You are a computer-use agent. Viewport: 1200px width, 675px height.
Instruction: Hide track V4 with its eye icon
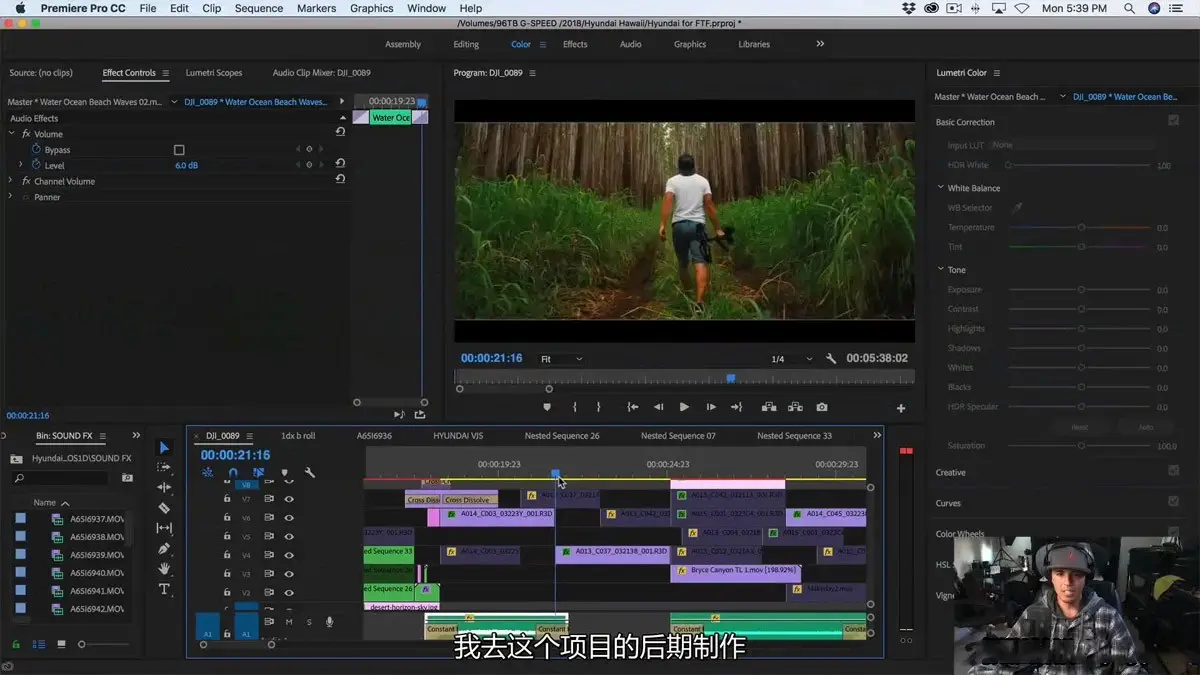(289, 555)
